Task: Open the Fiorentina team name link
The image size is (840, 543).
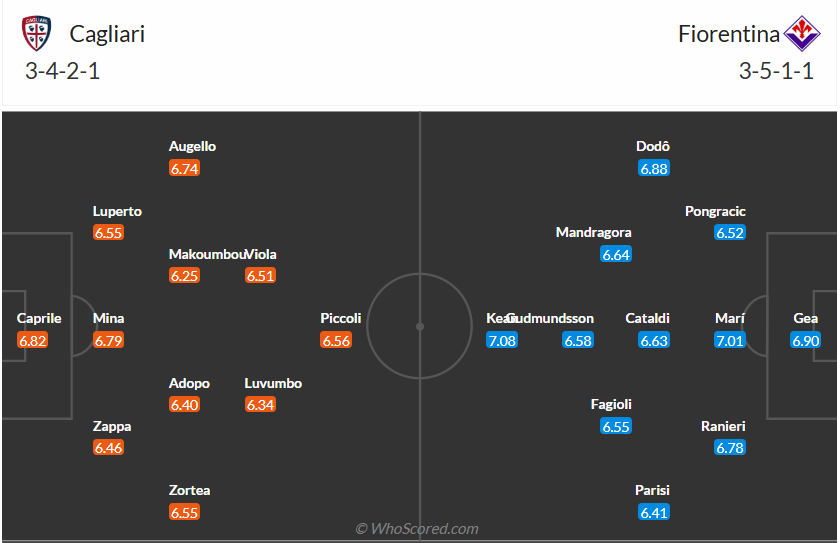Action: point(729,34)
